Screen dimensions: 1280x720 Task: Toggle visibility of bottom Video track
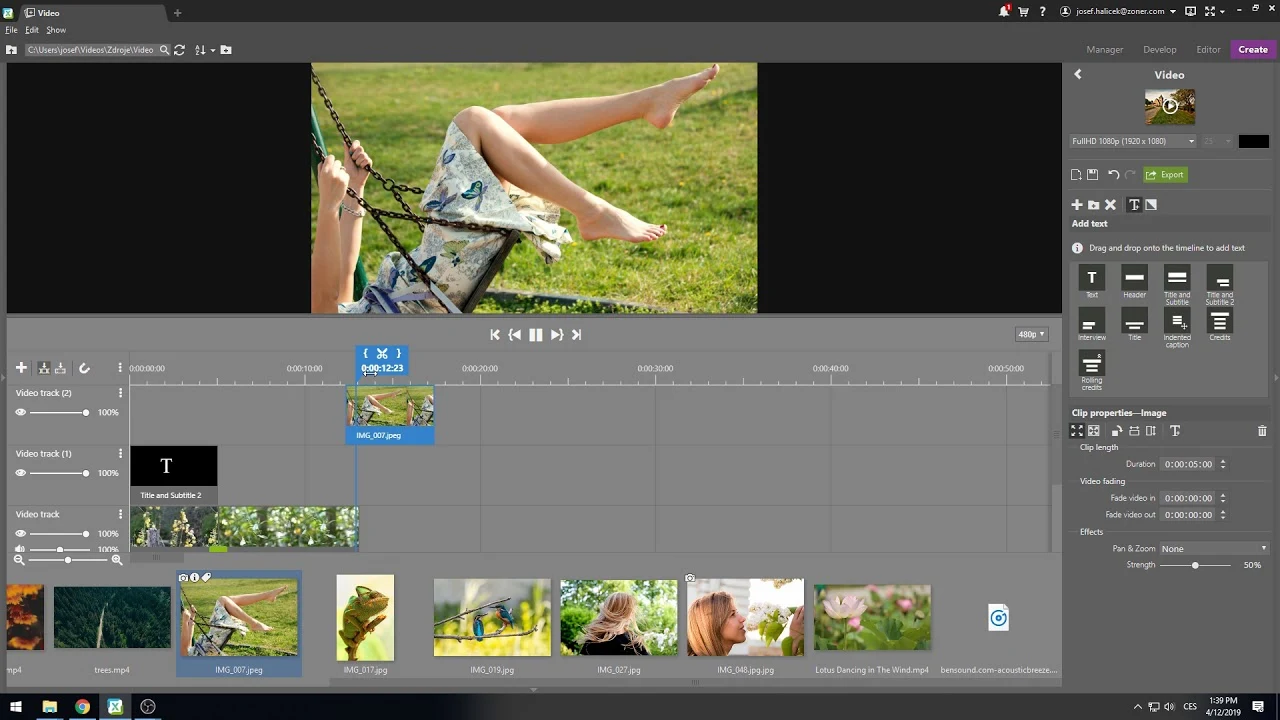pyautogui.click(x=20, y=534)
